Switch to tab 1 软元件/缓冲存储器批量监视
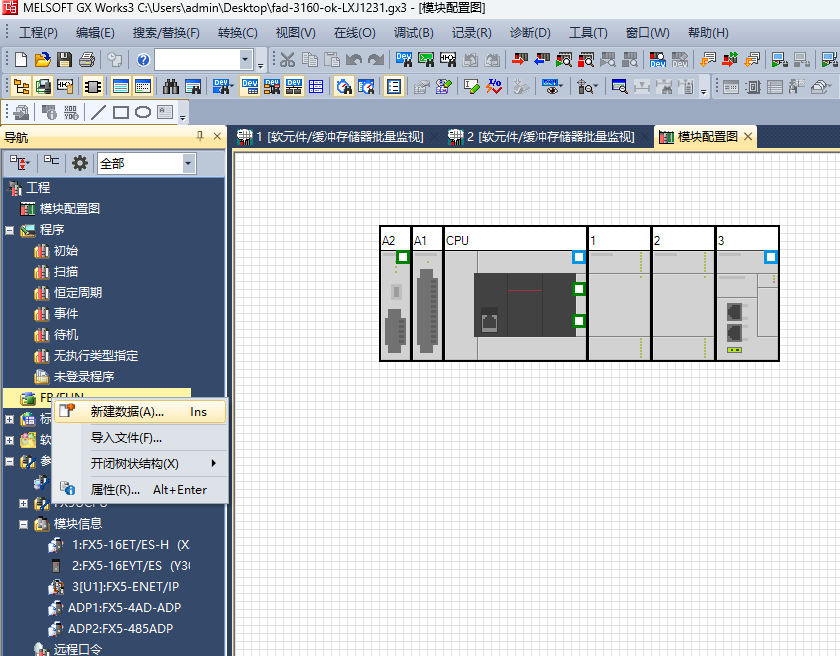 point(331,137)
